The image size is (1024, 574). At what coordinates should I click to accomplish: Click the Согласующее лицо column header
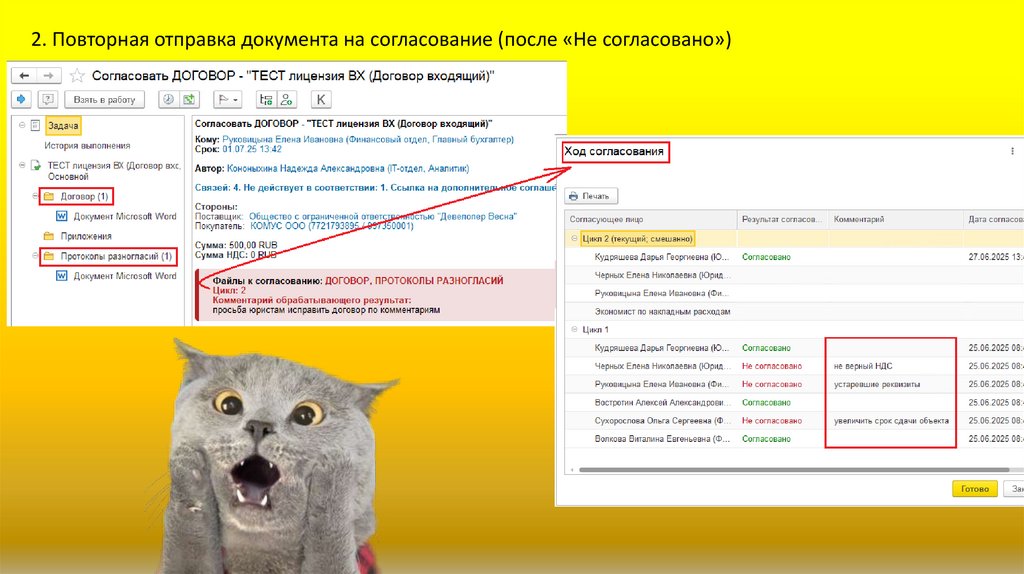(650, 219)
